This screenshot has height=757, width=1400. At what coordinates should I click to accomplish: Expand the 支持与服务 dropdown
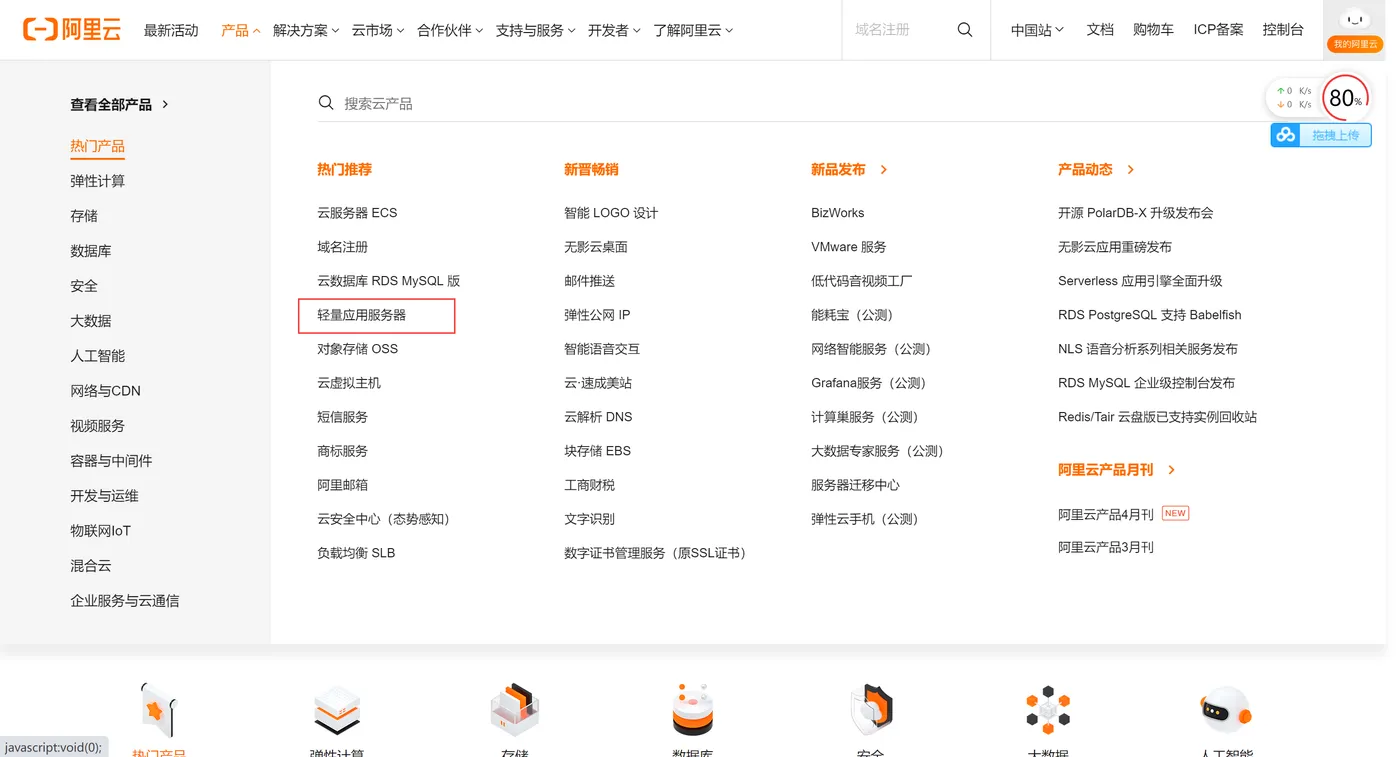[536, 30]
